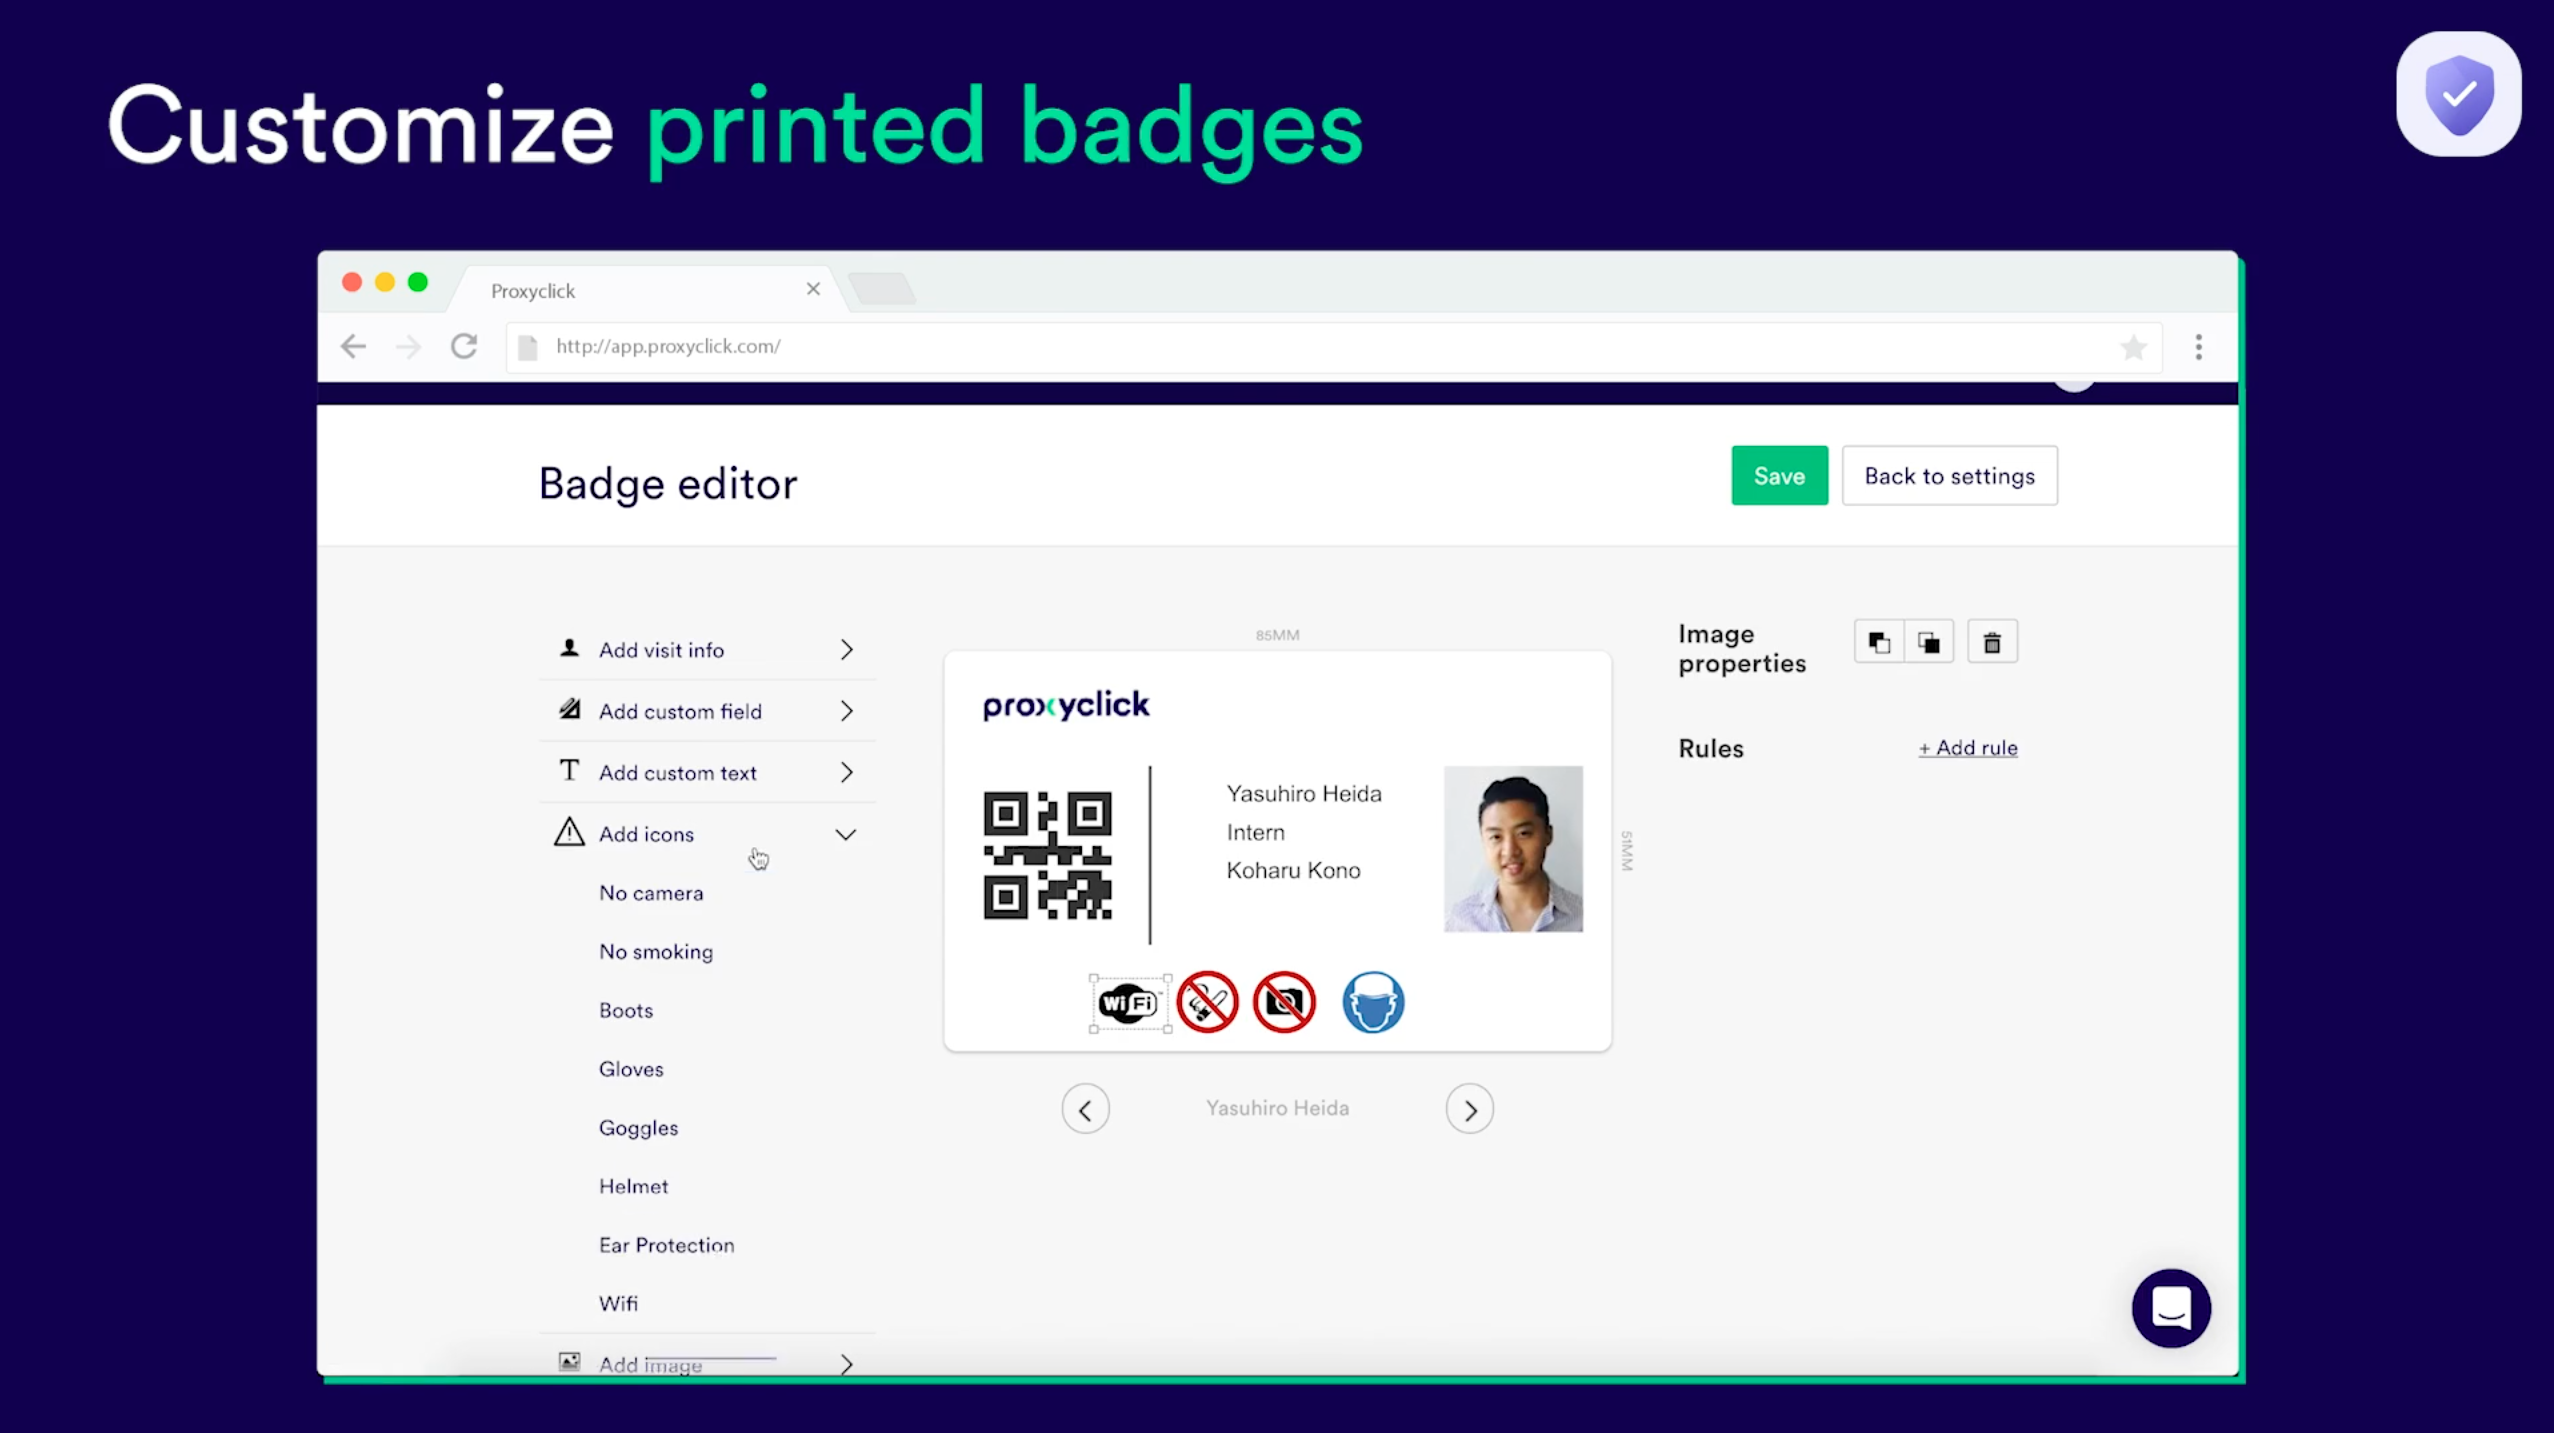
Task: Click the + Add rule link
Action: 1967,748
